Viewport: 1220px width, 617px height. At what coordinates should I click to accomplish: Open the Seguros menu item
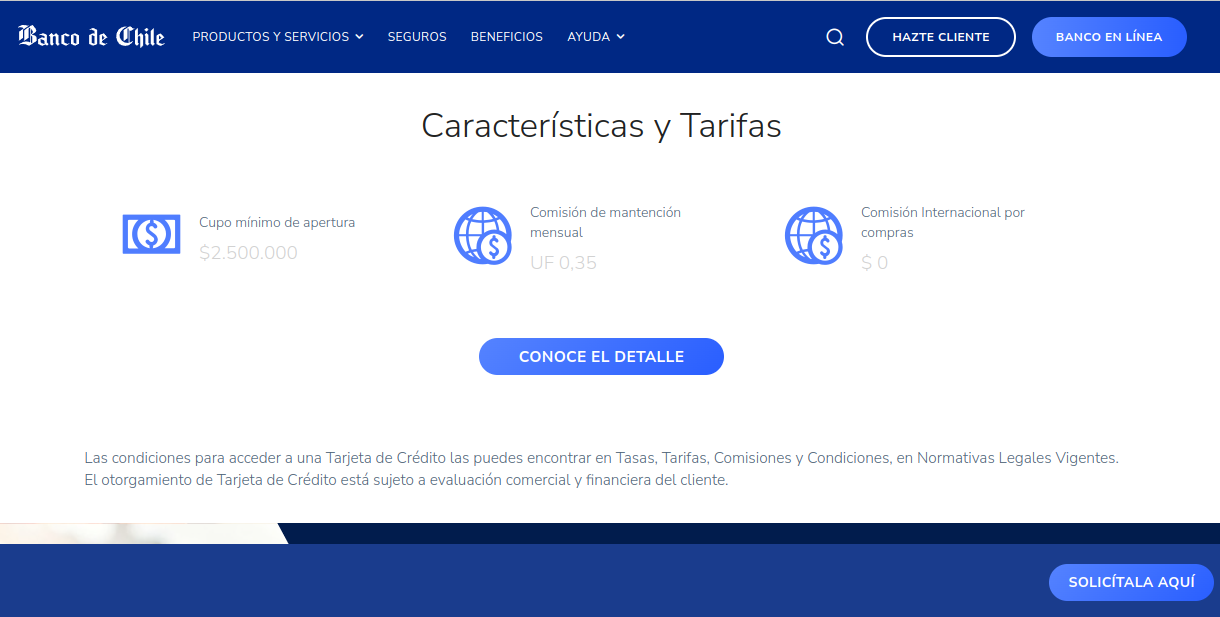tap(417, 37)
